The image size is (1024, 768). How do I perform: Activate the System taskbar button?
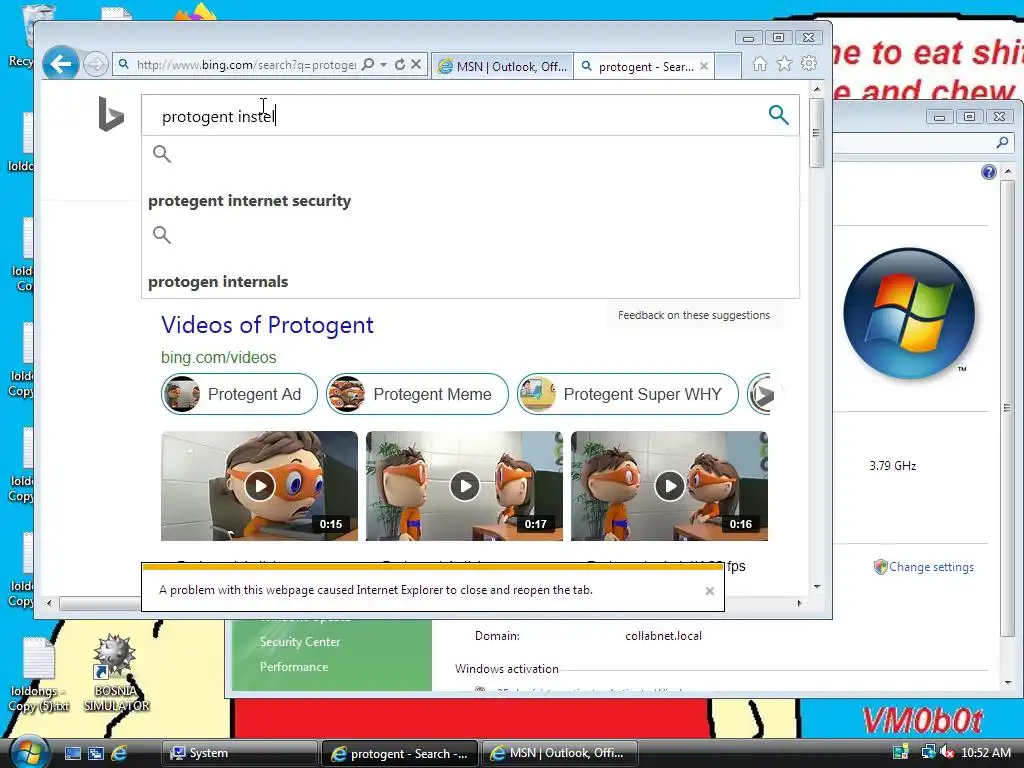240,753
